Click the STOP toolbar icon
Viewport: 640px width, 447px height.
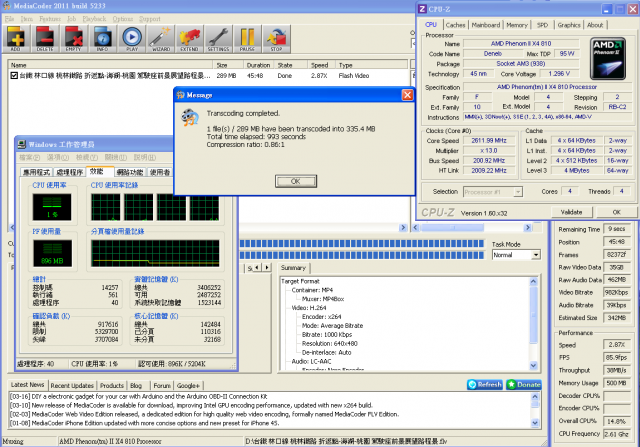(x=276, y=39)
